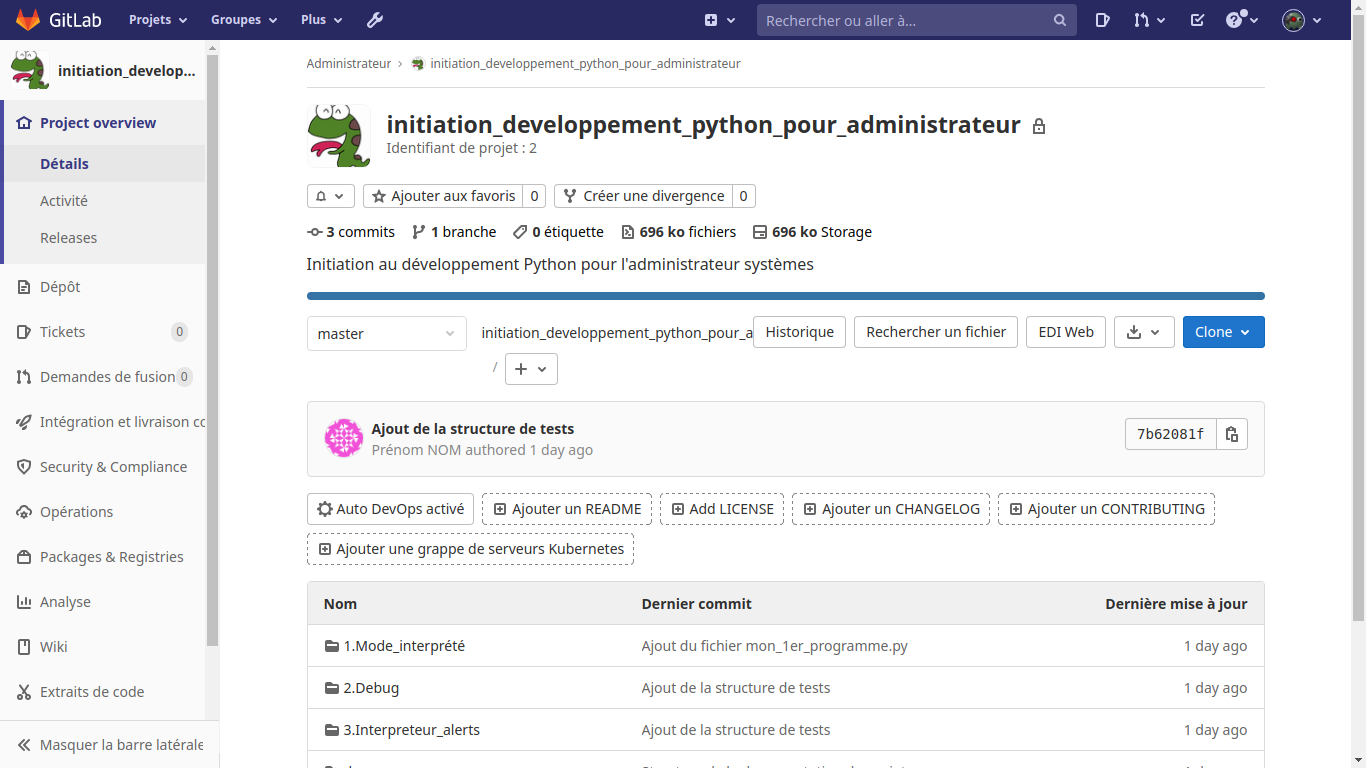Viewport: 1366px width, 768px height.
Task: Open the Projets menu in navbar
Action: click(157, 20)
